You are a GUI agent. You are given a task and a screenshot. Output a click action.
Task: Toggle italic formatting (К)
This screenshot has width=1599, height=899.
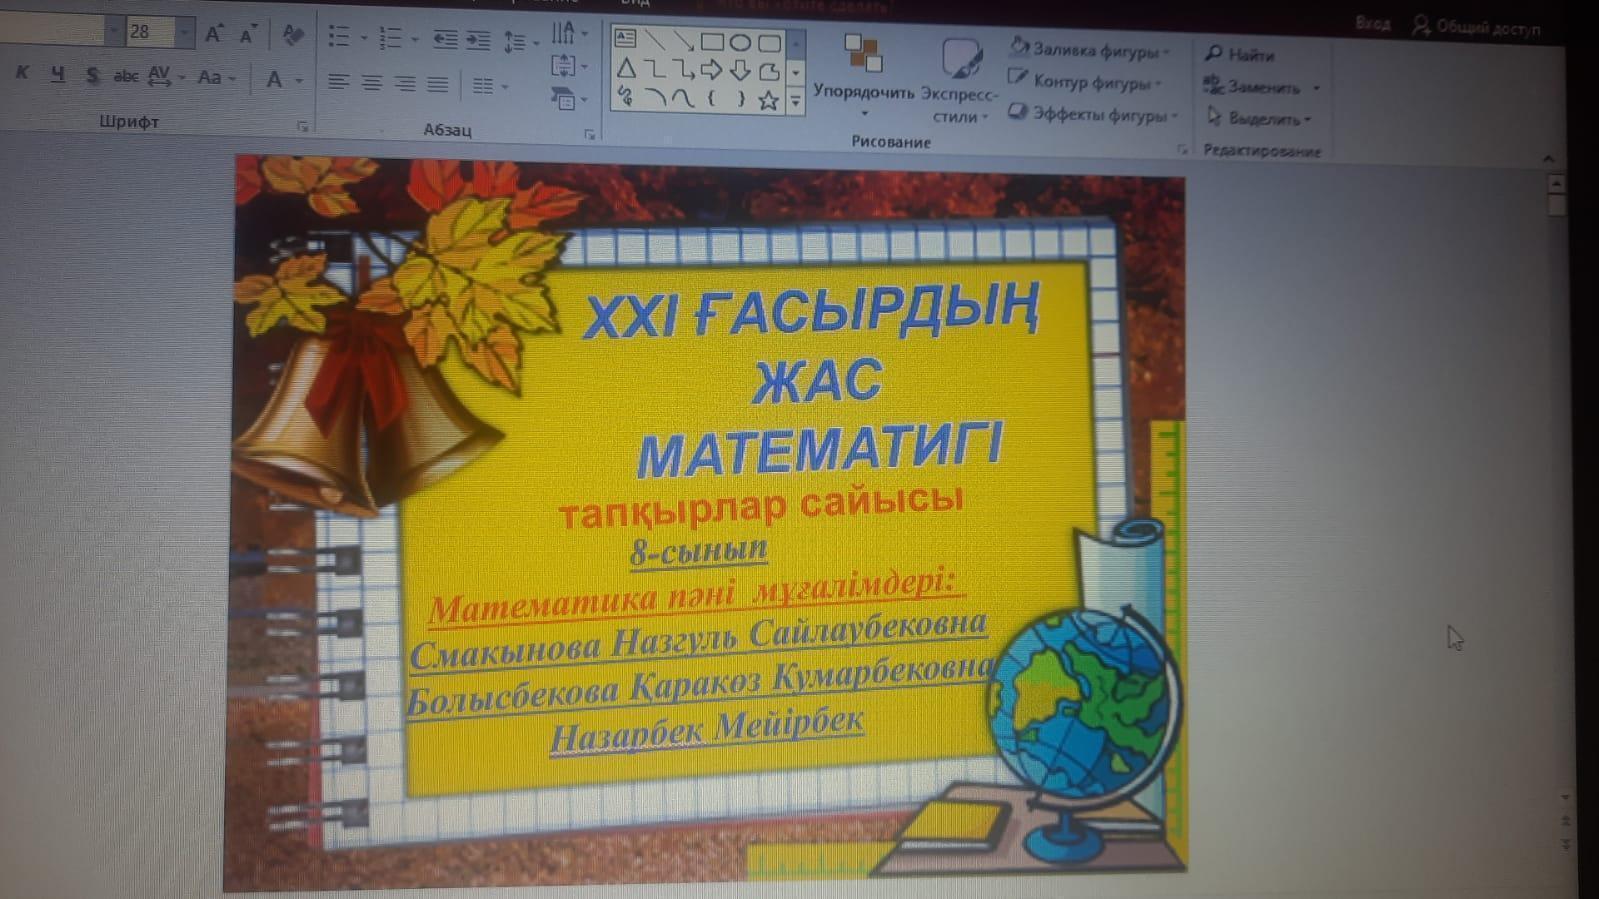click(22, 73)
